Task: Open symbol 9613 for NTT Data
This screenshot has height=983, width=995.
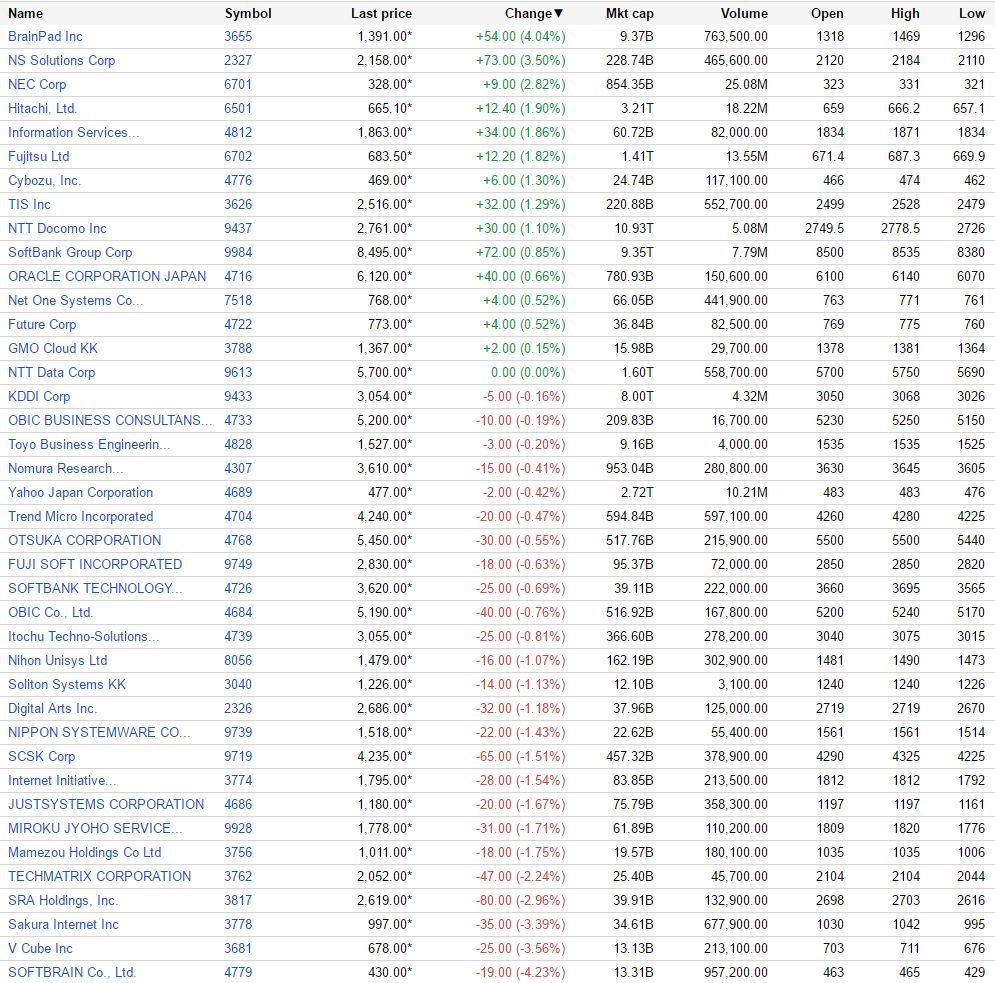Action: [238, 373]
